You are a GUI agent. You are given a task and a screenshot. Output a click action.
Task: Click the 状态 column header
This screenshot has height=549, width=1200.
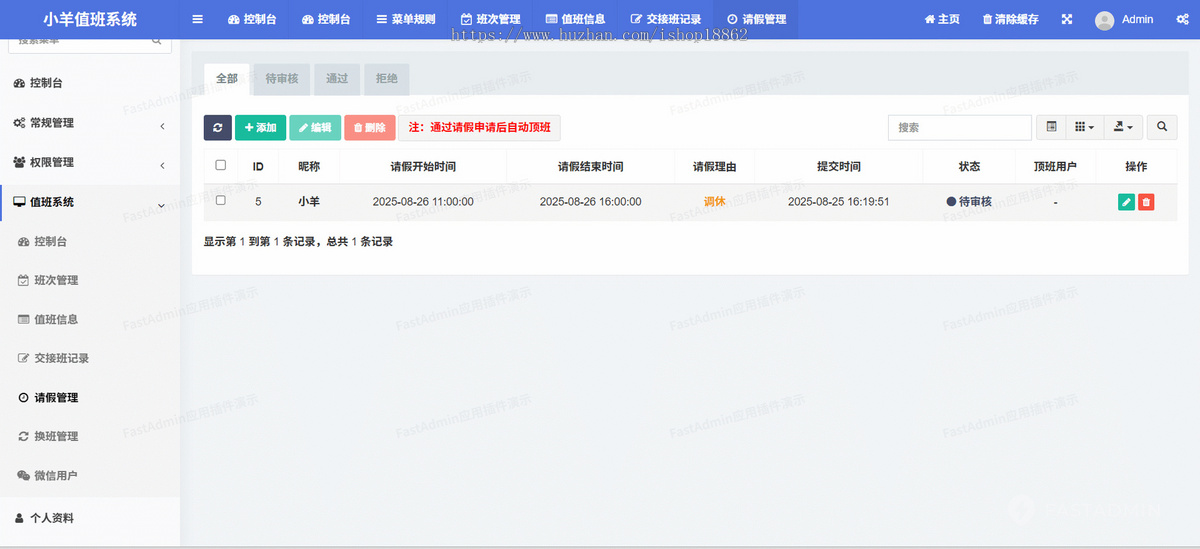point(969,166)
